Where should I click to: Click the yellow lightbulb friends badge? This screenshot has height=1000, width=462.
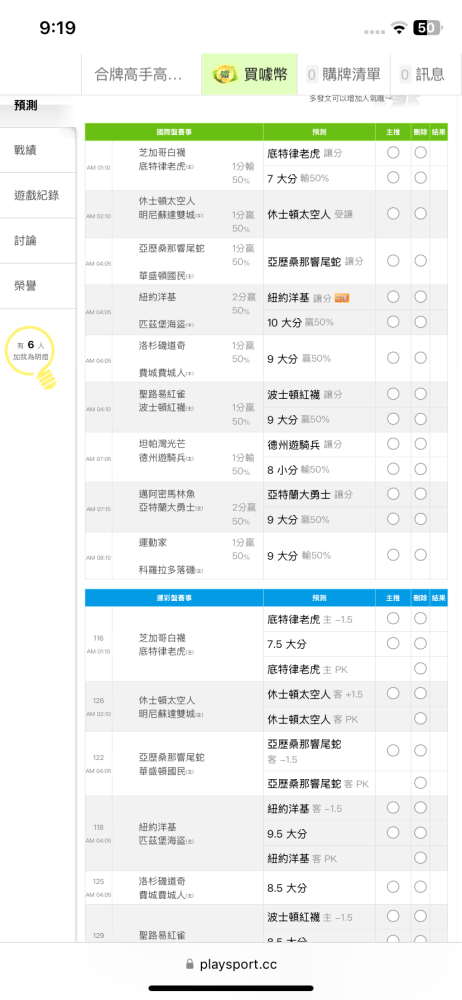(x=31, y=357)
